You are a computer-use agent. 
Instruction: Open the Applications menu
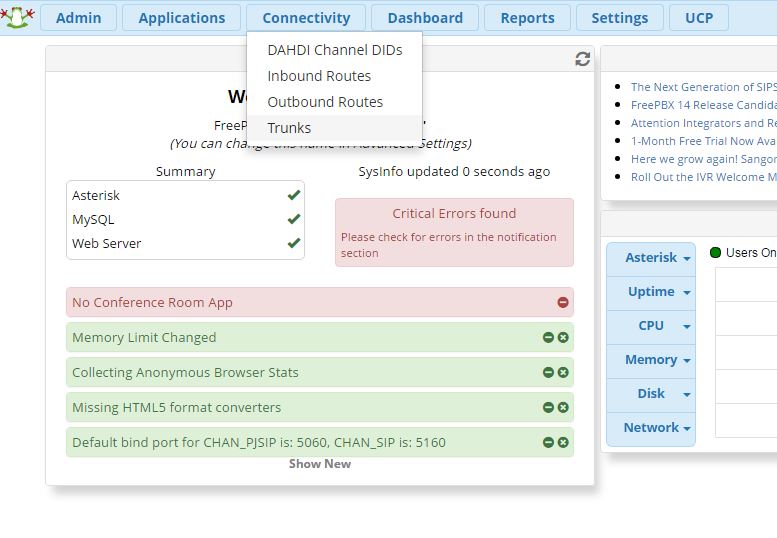click(181, 18)
